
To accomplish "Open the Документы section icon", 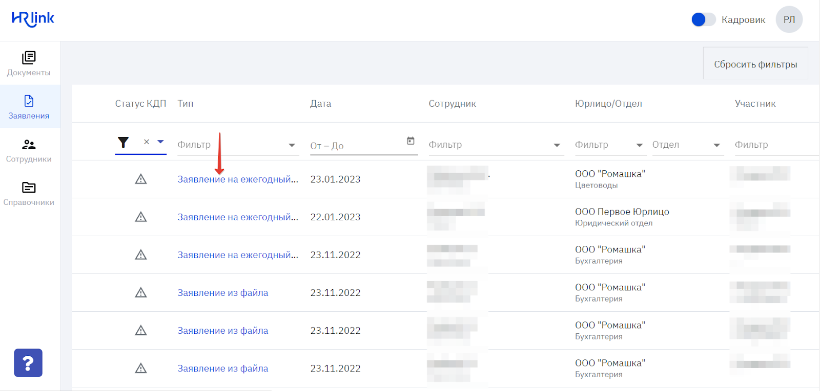I will pos(29,58).
